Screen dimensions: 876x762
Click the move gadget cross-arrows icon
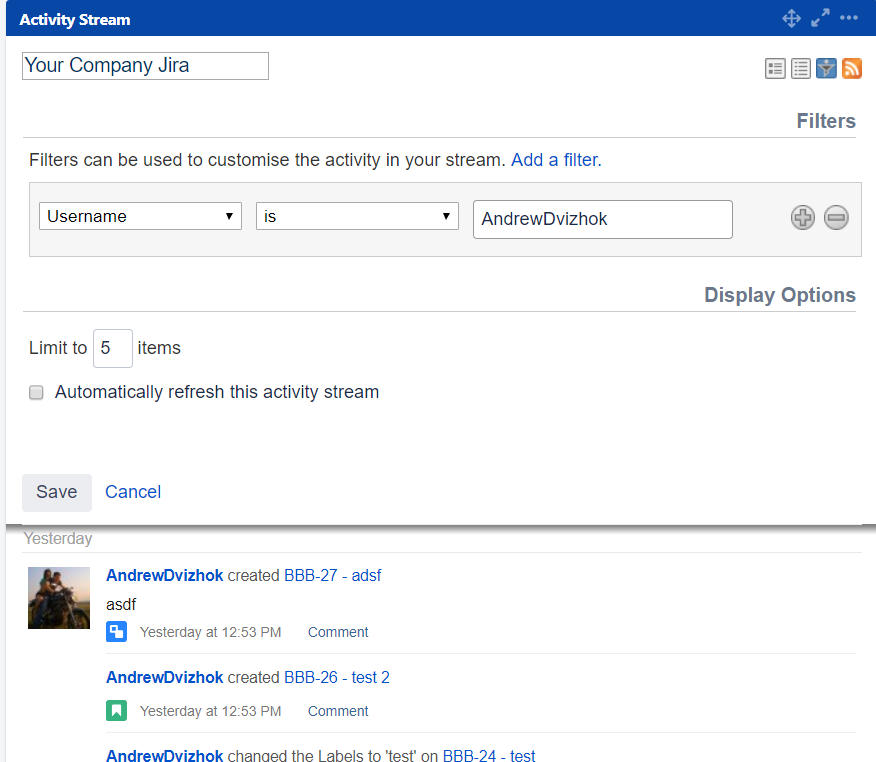pos(791,18)
